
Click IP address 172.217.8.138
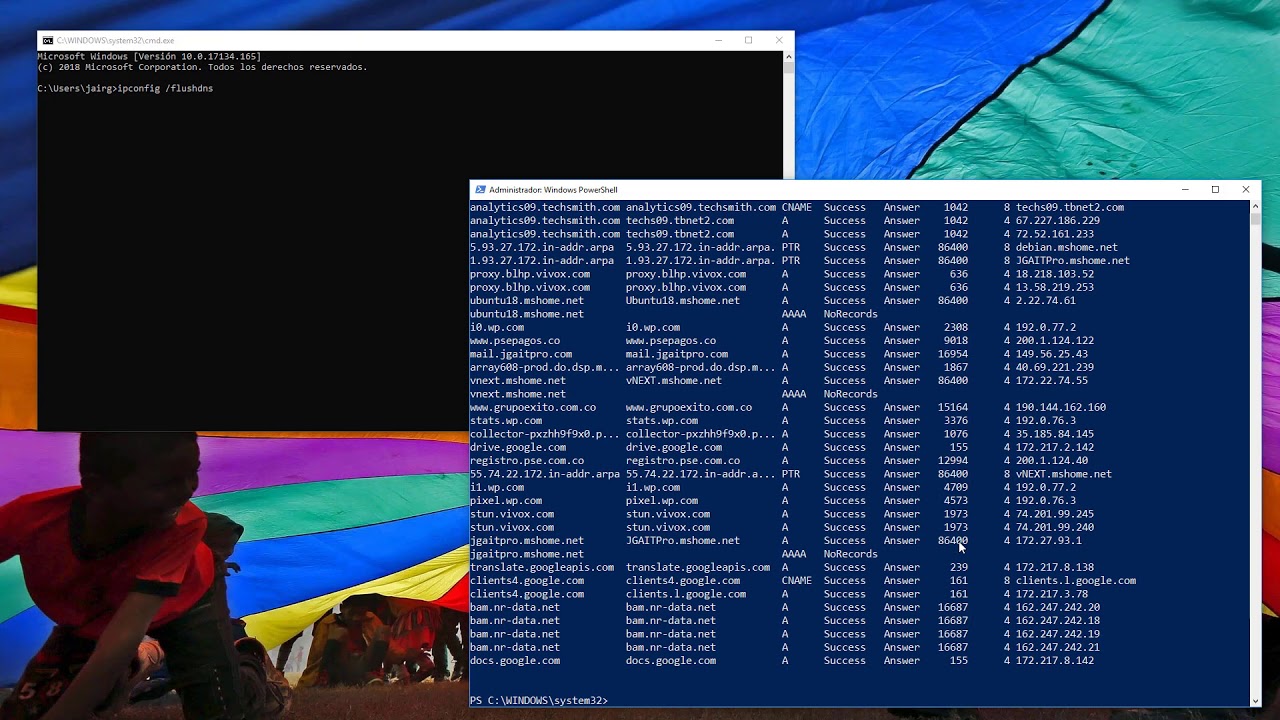[1055, 567]
